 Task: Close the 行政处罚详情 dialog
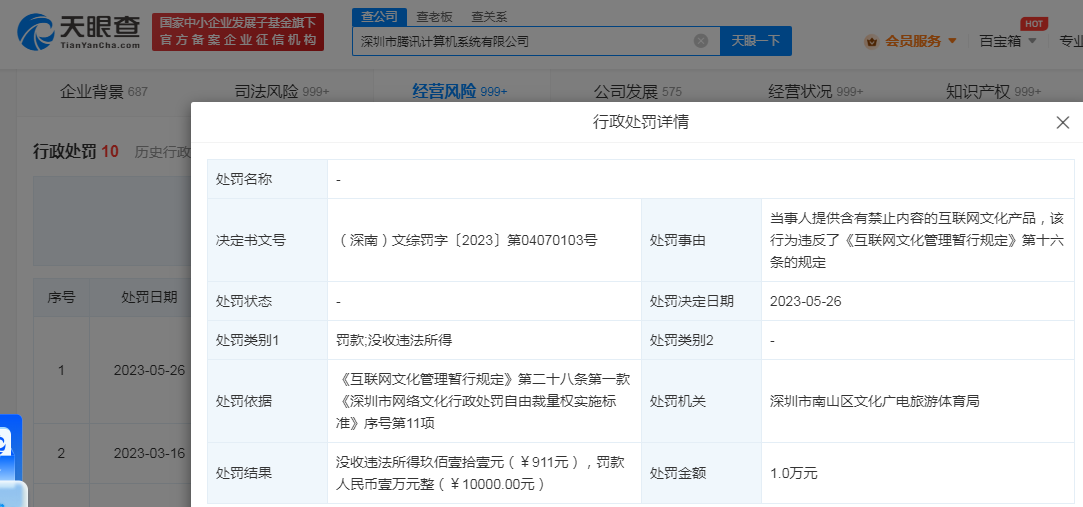click(x=1063, y=123)
